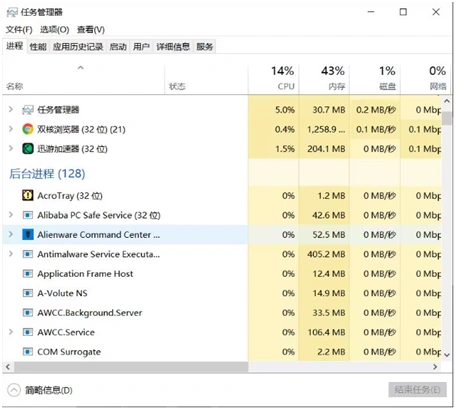Image resolution: width=456 pixels, height=410 pixels.
Task: Switch to the 详细信息 tab
Action: coord(173,47)
